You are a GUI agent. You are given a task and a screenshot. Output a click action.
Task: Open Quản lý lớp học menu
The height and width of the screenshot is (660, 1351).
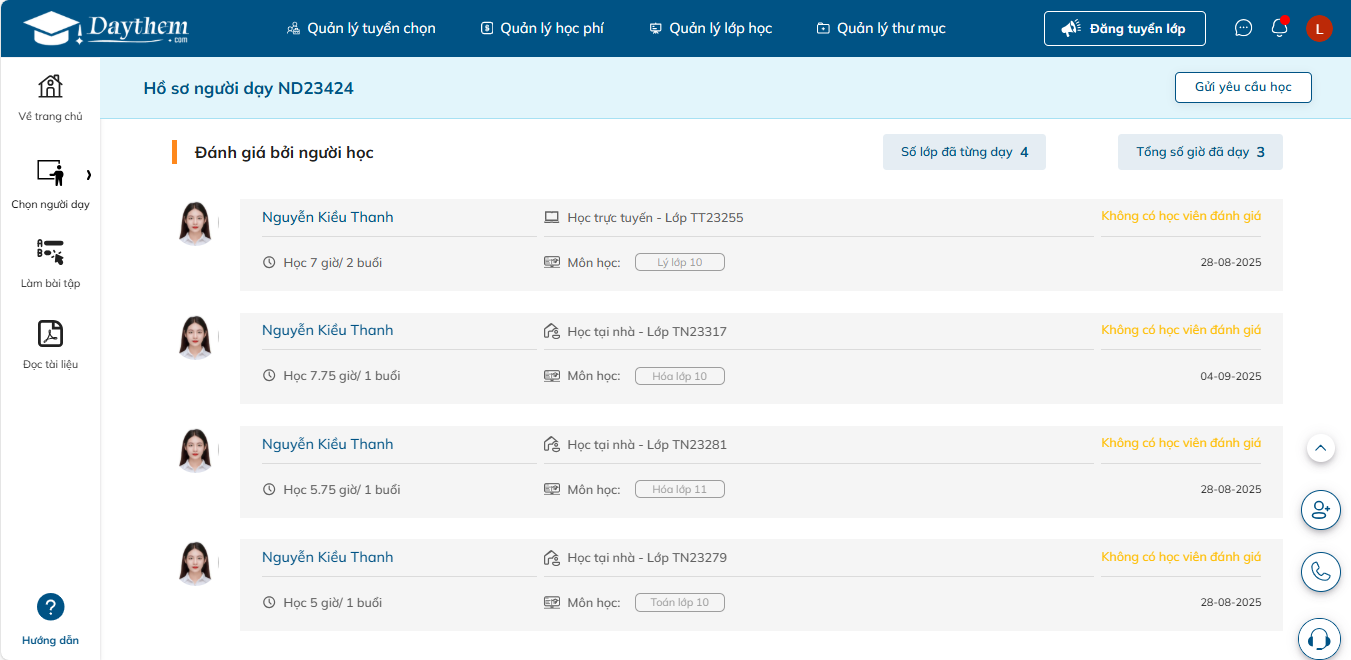(710, 28)
